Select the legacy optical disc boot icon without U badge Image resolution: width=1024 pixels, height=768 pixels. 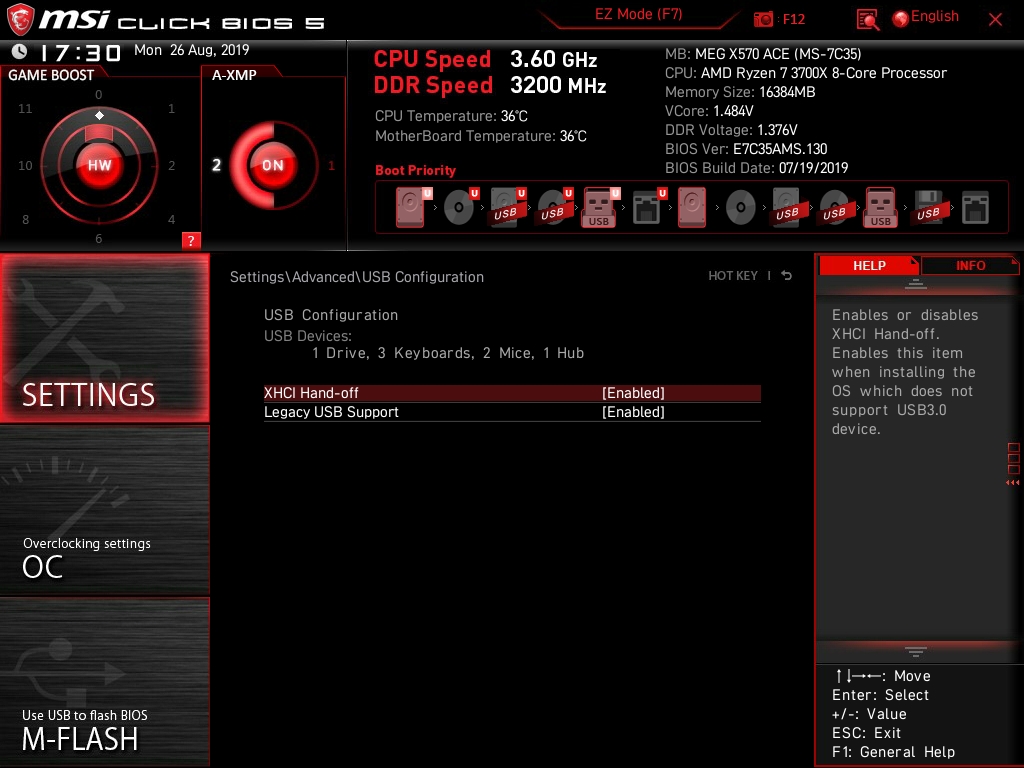tap(741, 208)
